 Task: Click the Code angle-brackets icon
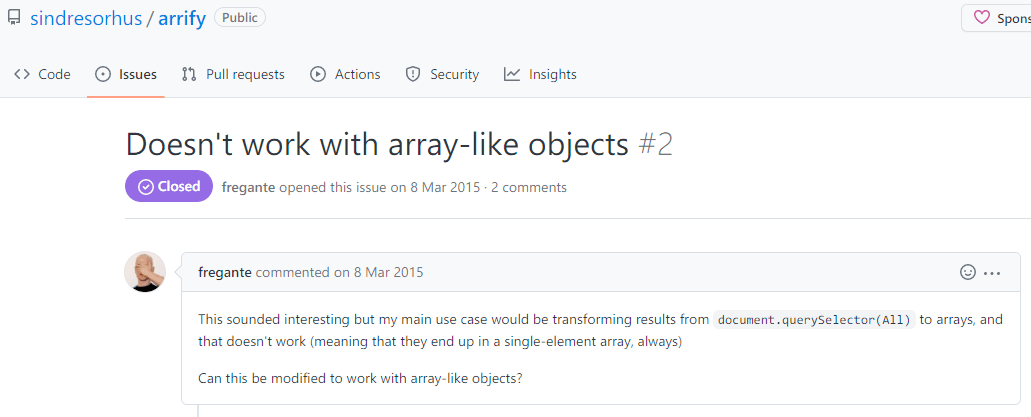coord(22,74)
